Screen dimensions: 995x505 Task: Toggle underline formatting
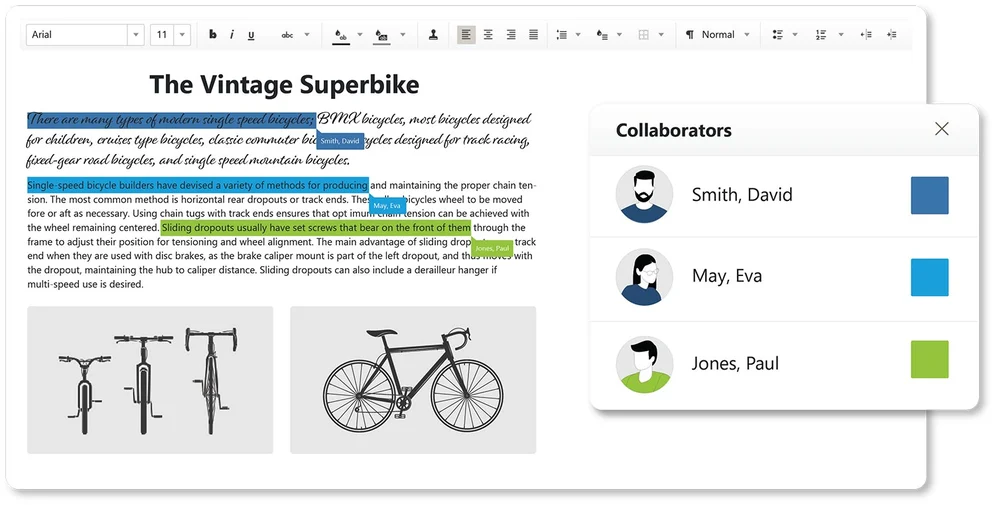pos(251,35)
